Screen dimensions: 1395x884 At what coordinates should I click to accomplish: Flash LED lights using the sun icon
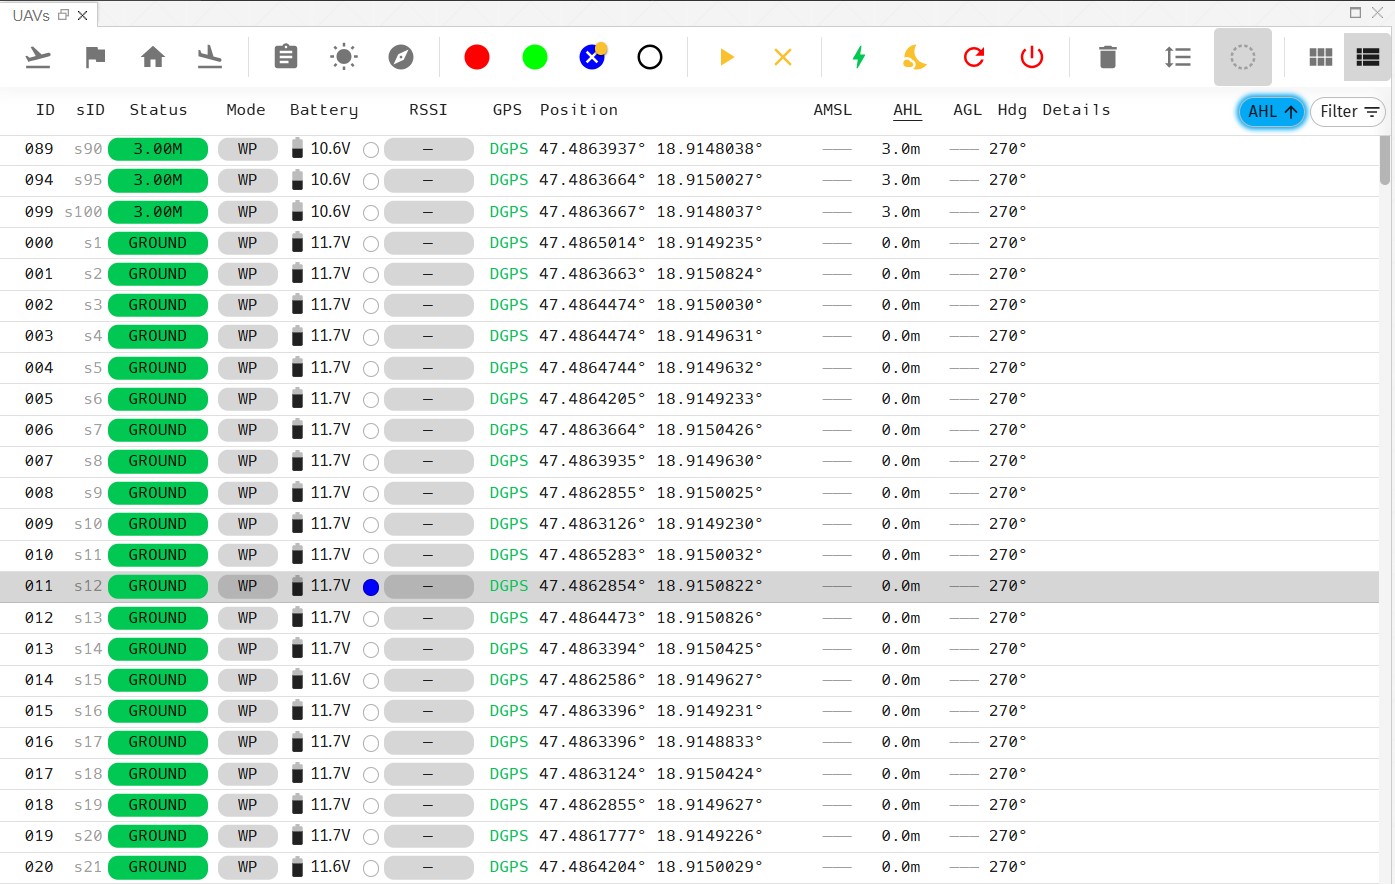[343, 57]
